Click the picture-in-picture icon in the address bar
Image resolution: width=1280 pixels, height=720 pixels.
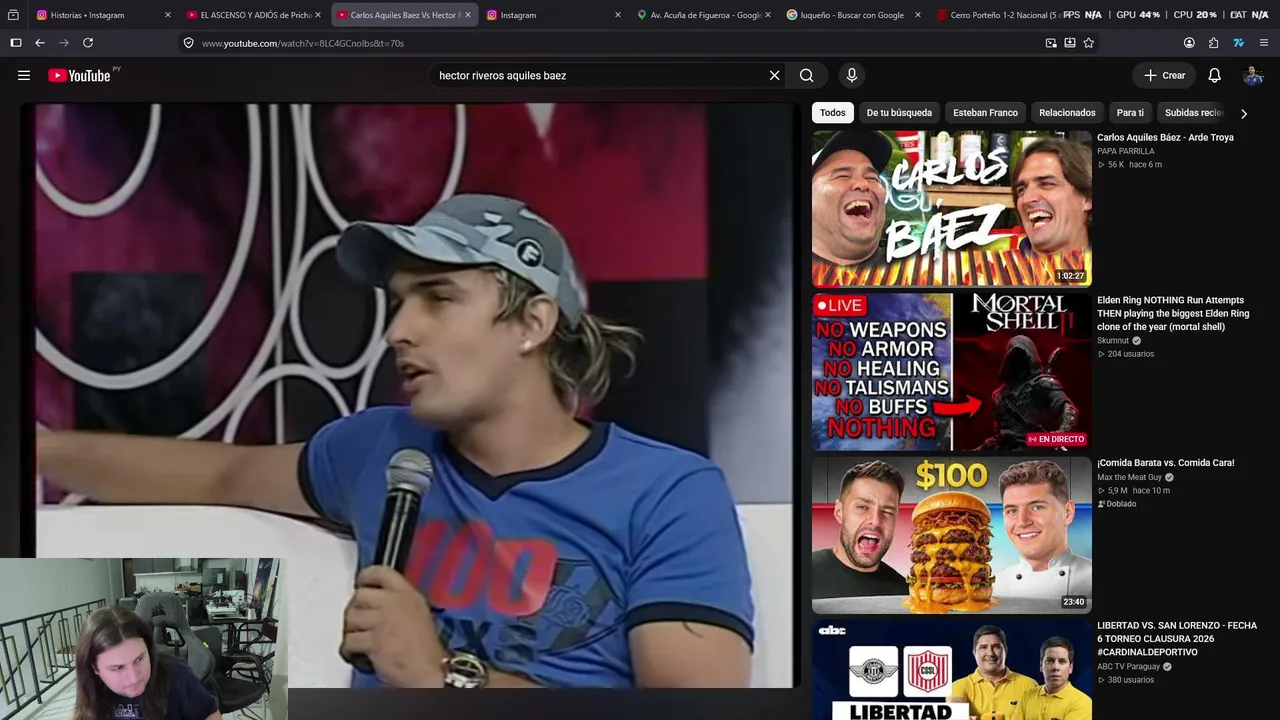(x=1051, y=43)
